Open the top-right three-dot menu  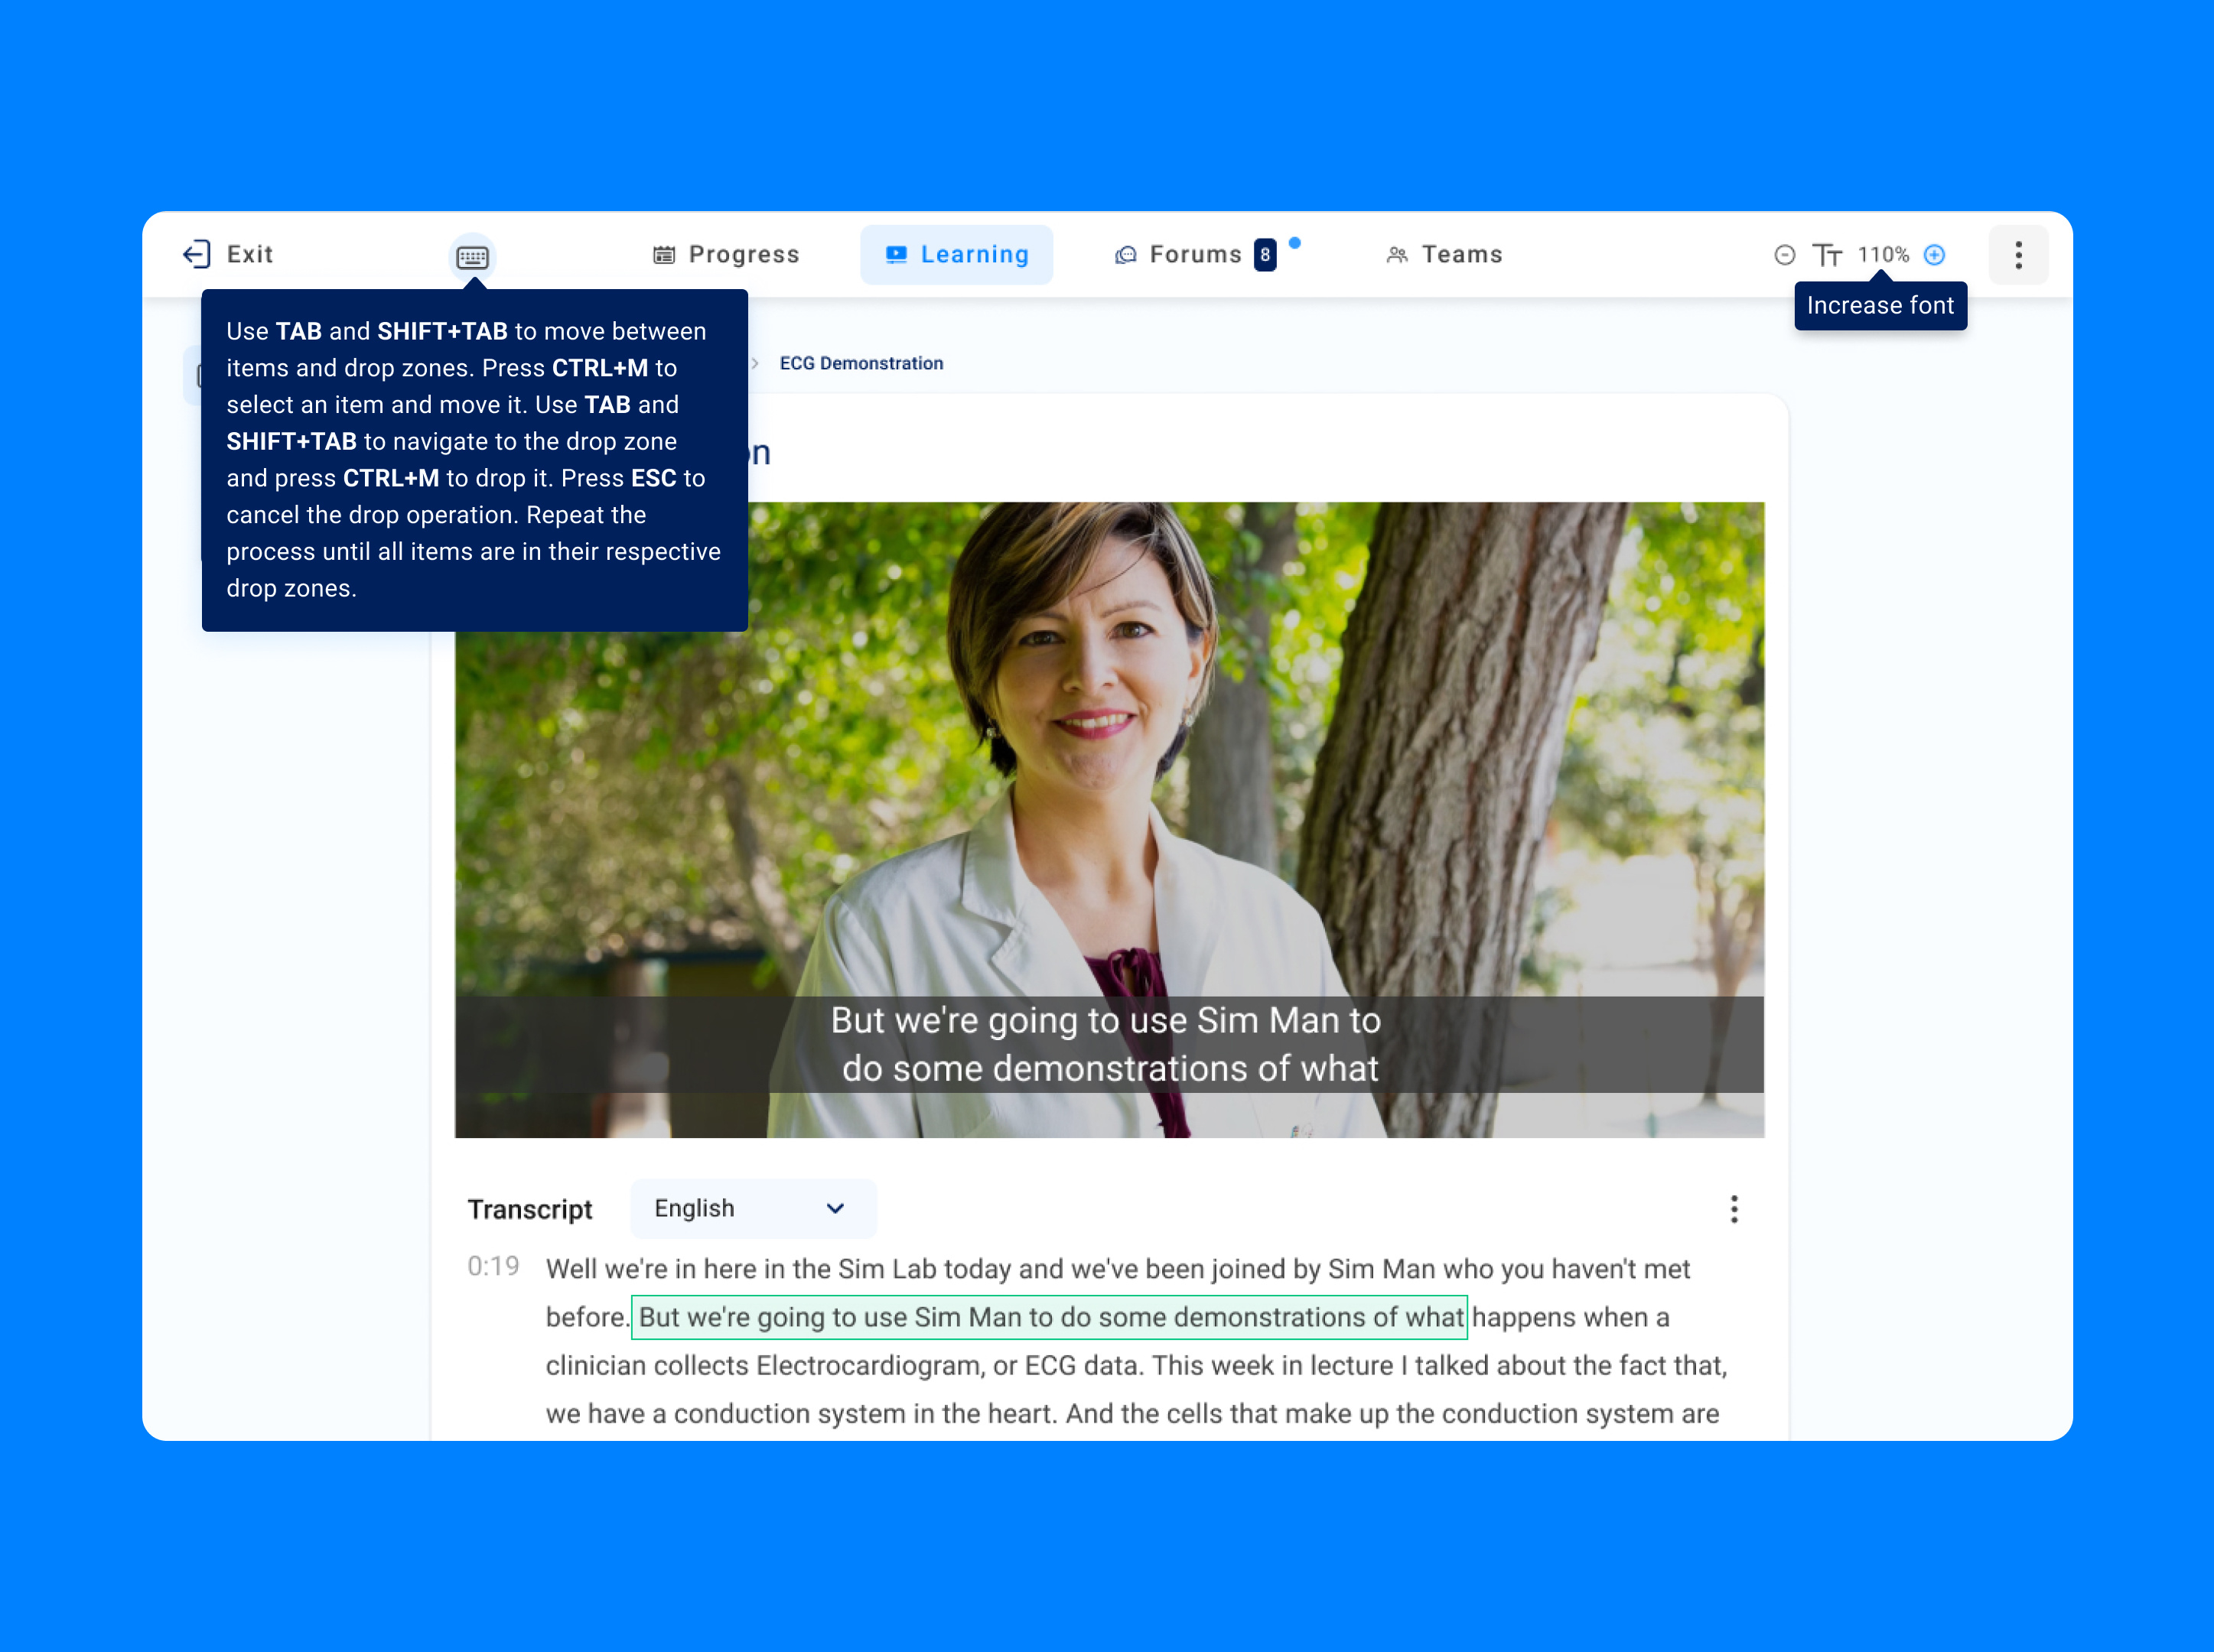[2018, 255]
